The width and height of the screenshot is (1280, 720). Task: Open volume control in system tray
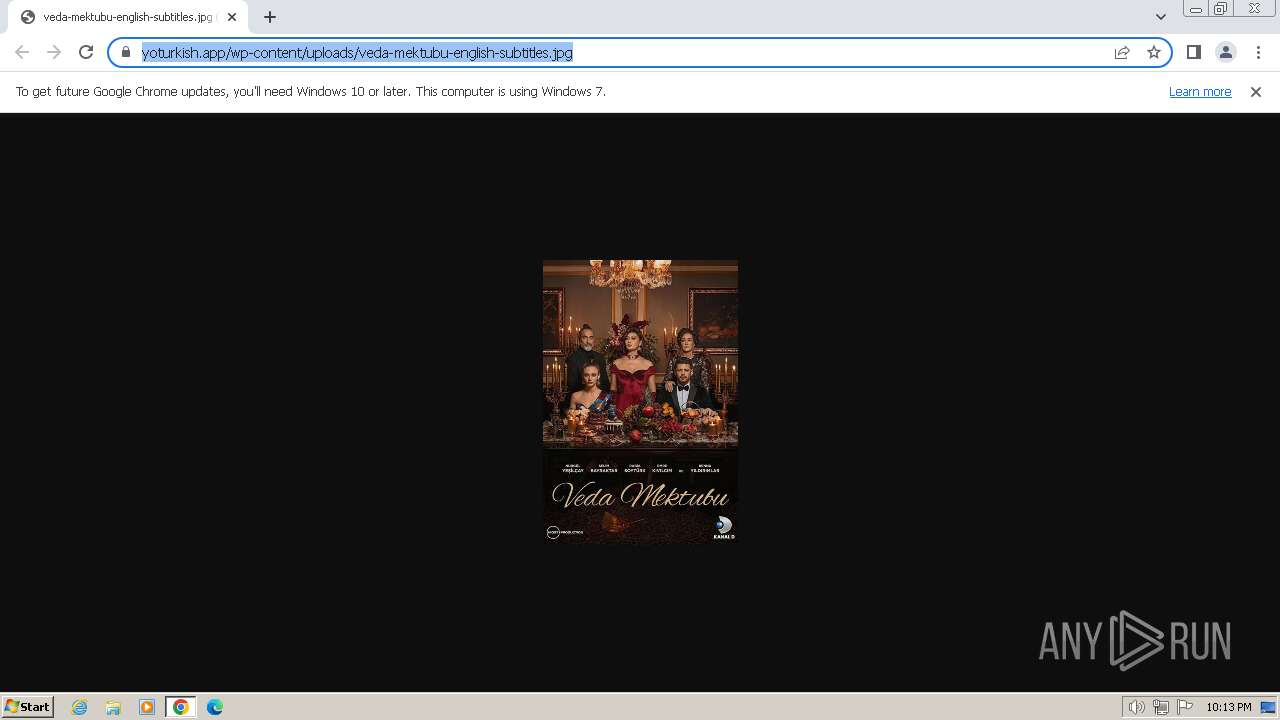click(x=1136, y=707)
